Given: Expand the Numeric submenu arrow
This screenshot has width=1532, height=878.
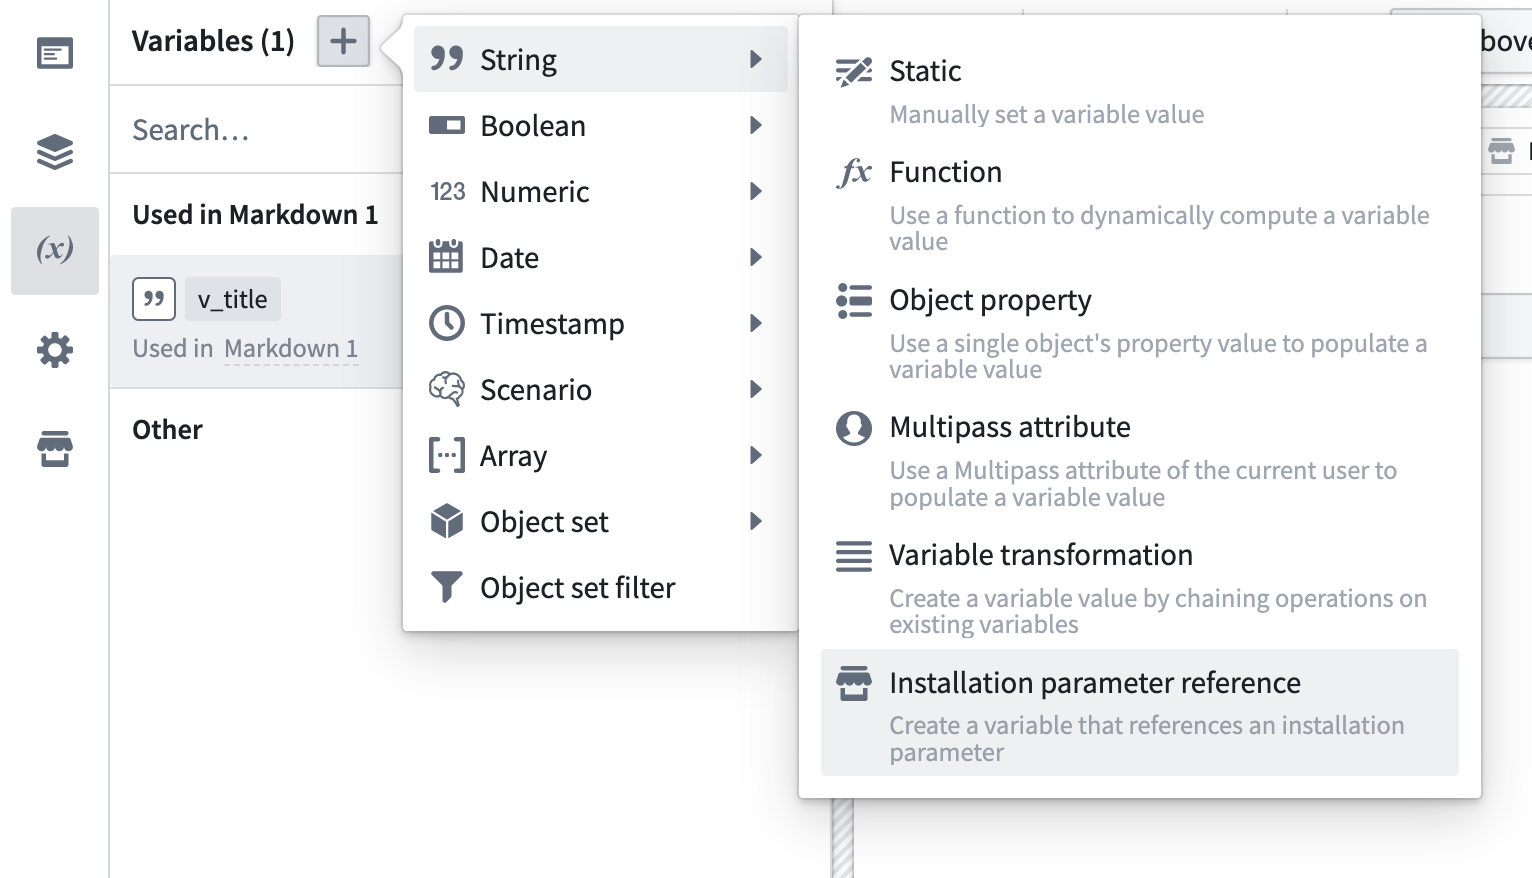Looking at the screenshot, I should 756,192.
